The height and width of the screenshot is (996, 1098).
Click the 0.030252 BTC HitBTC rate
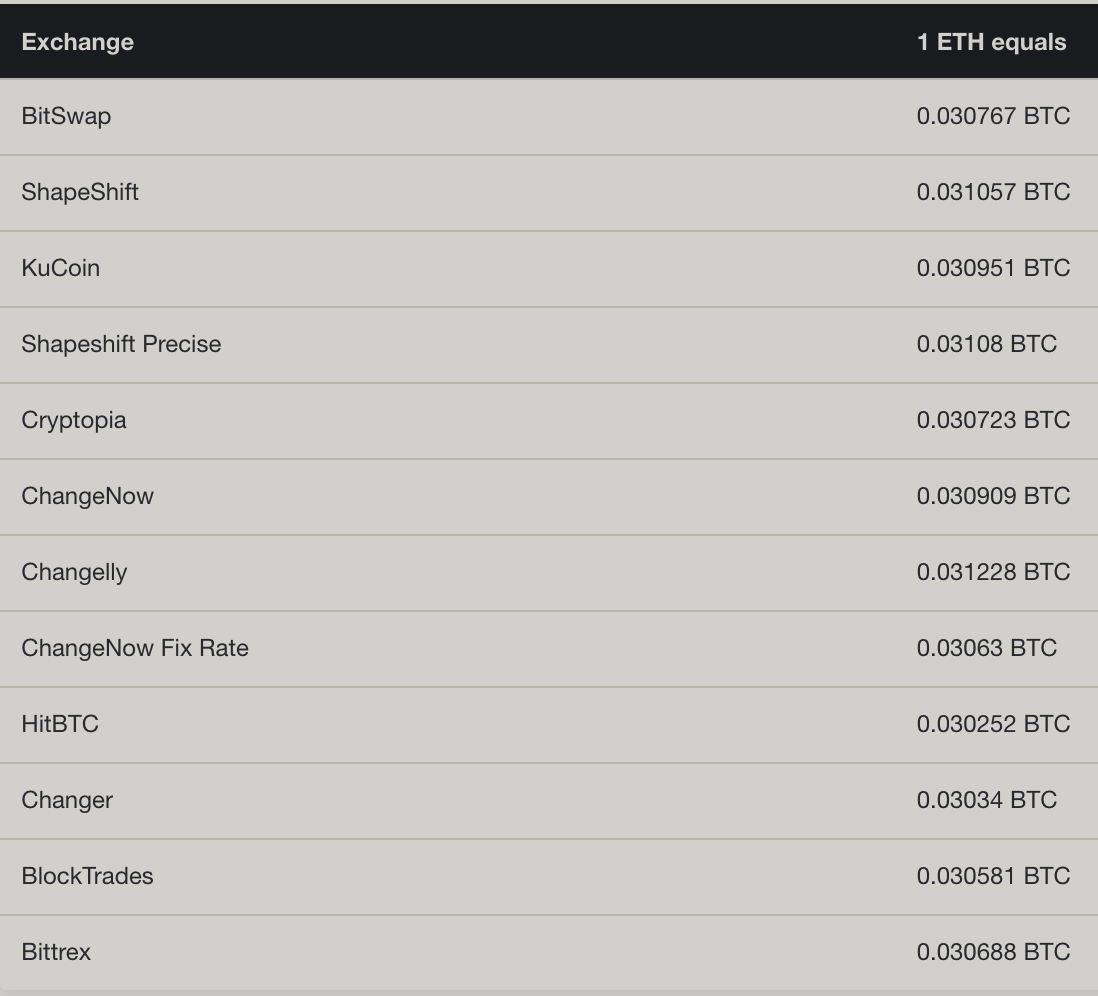[993, 724]
